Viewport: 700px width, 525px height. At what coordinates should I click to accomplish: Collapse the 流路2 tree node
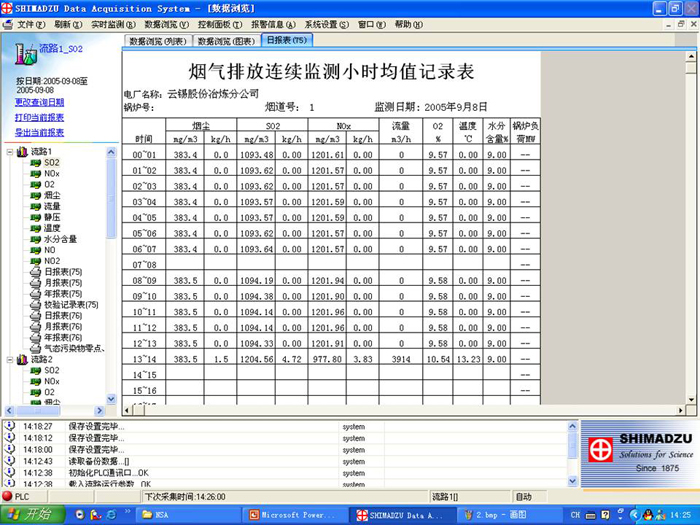tap(9, 359)
